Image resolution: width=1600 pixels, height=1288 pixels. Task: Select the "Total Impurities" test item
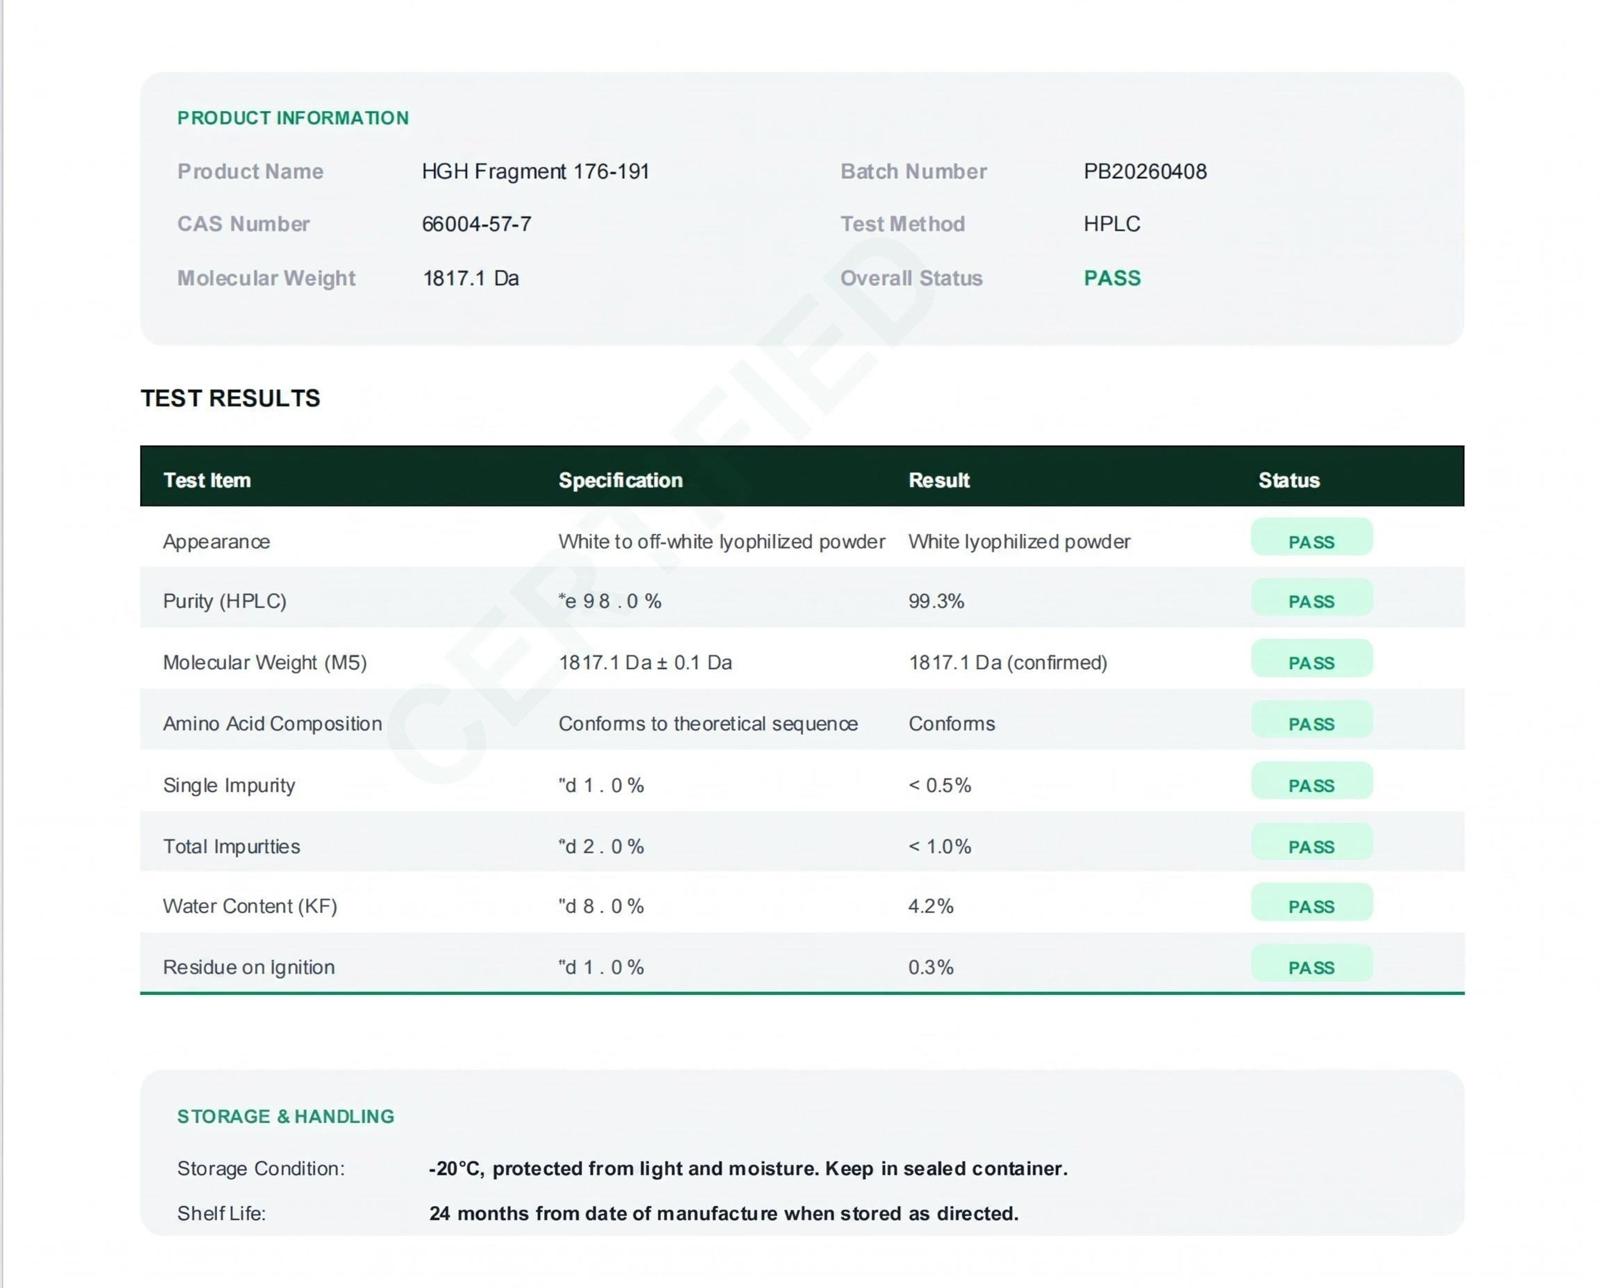tap(231, 846)
